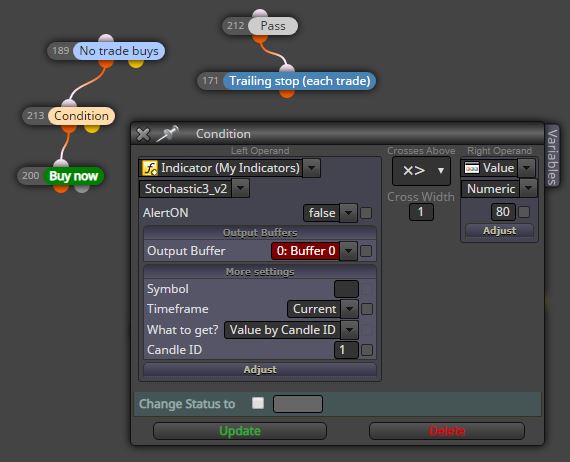Viewport: 570px width, 462px height.
Task: Click orange output connector of No trade buys
Action: click(x=106, y=64)
